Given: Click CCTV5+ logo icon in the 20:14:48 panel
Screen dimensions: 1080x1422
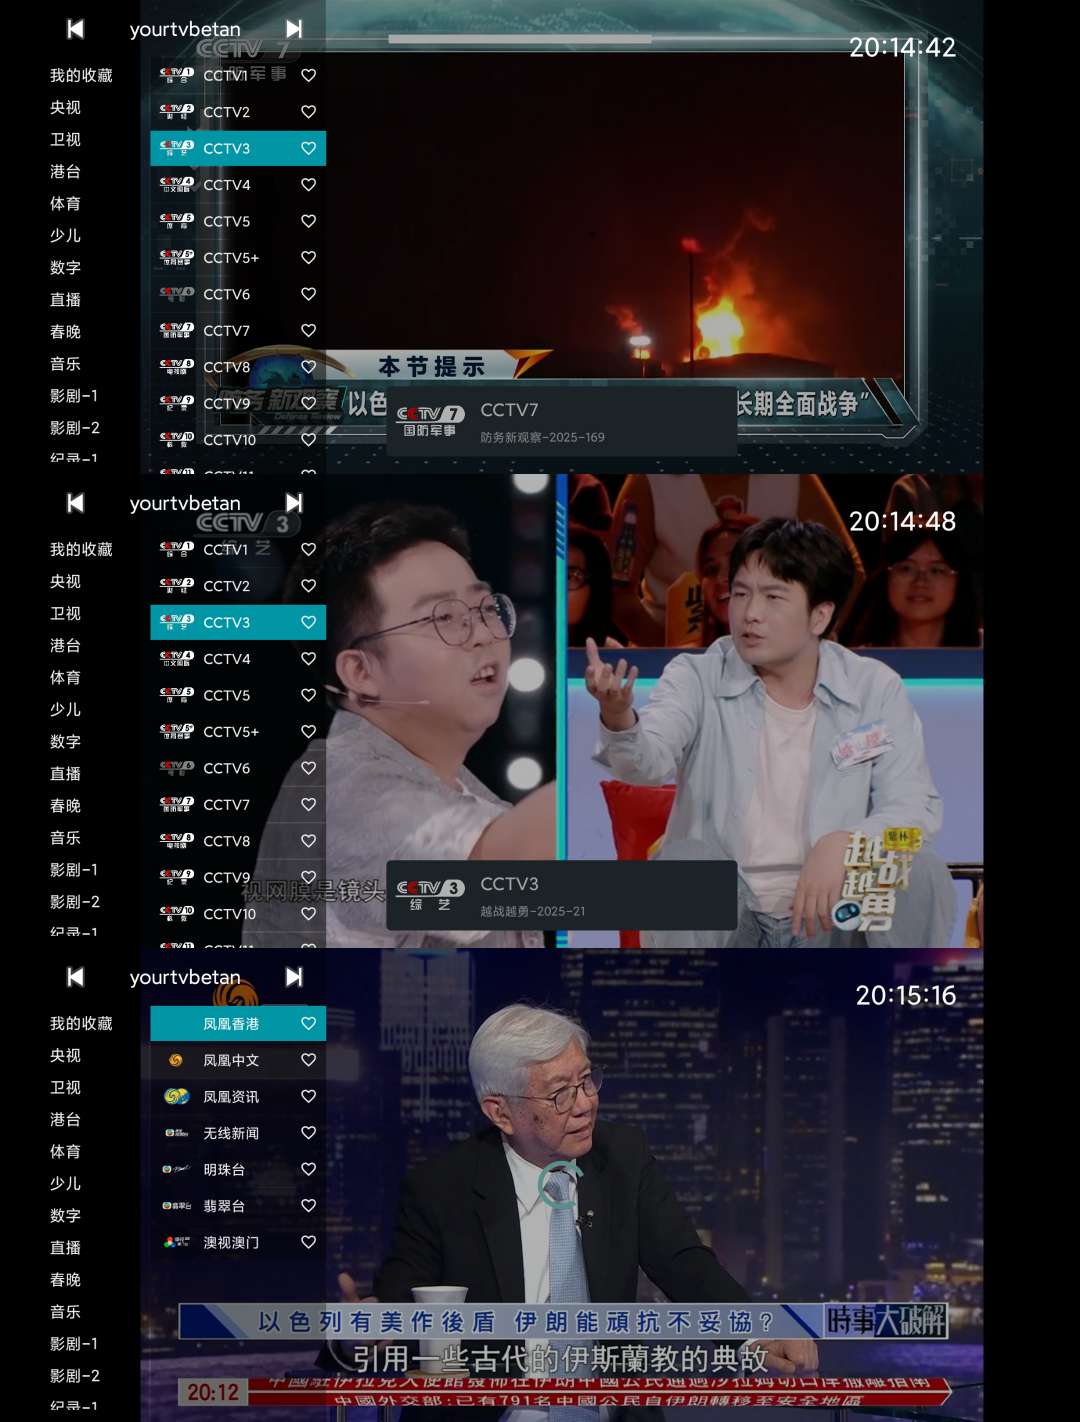Looking at the screenshot, I should point(176,732).
